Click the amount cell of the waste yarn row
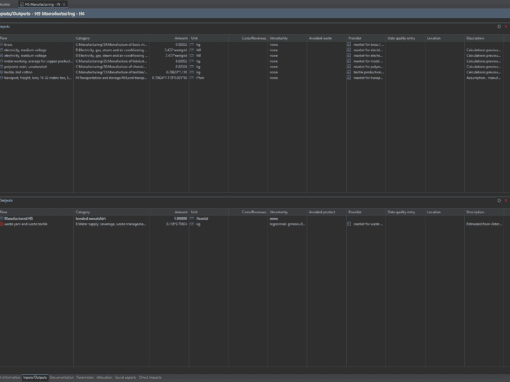 point(169,224)
